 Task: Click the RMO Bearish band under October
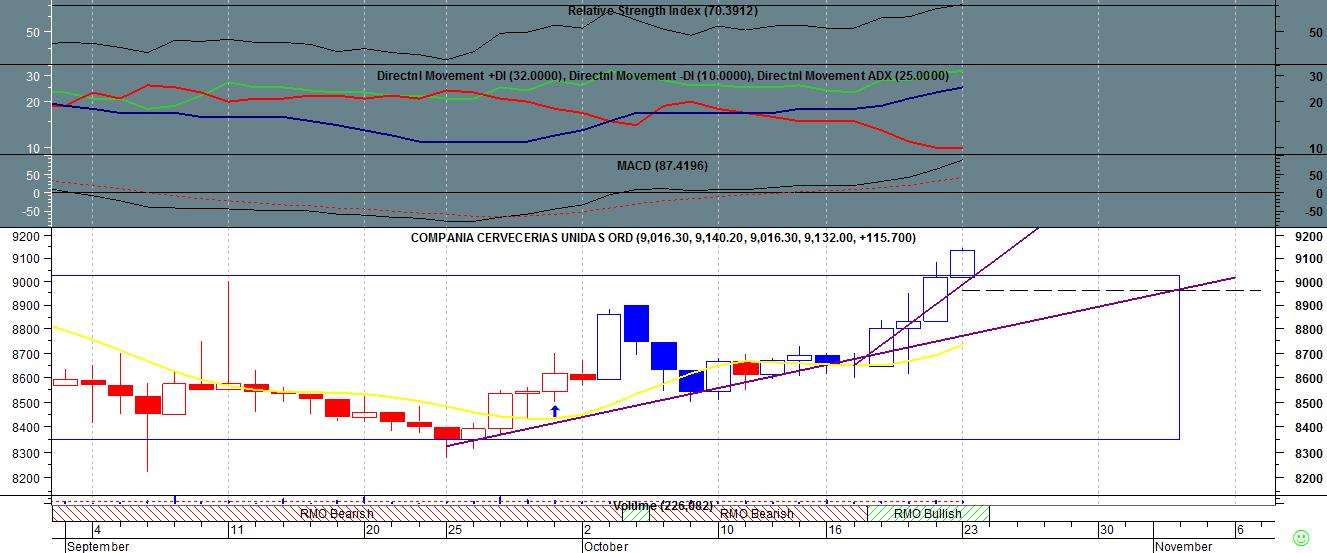pos(757,514)
